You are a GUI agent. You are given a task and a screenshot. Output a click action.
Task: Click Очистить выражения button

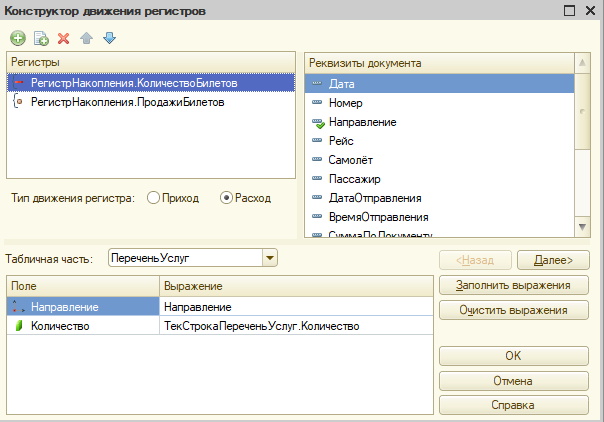coord(514,310)
